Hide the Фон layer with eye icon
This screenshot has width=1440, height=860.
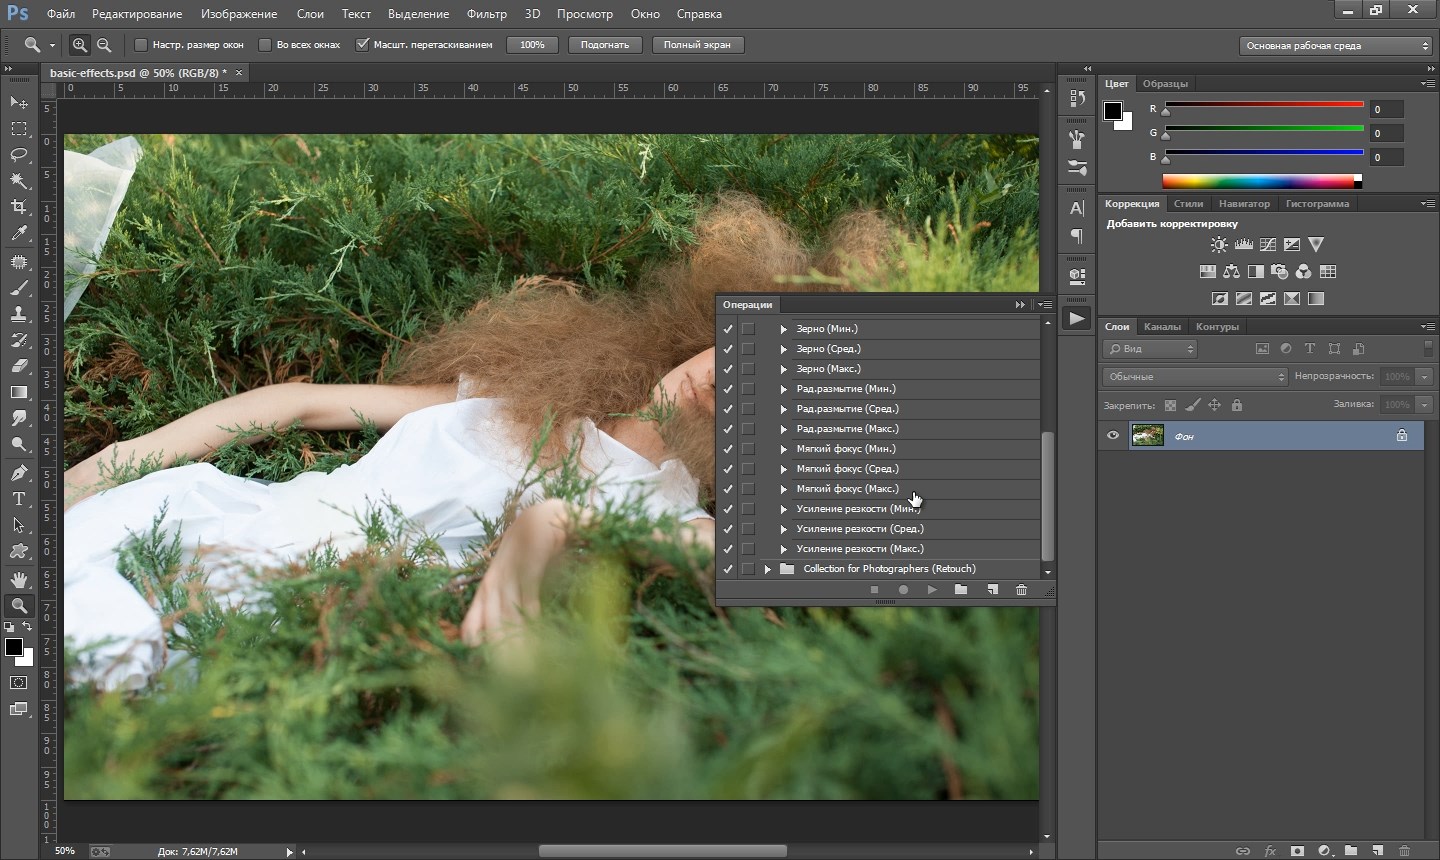[x=1113, y=435]
